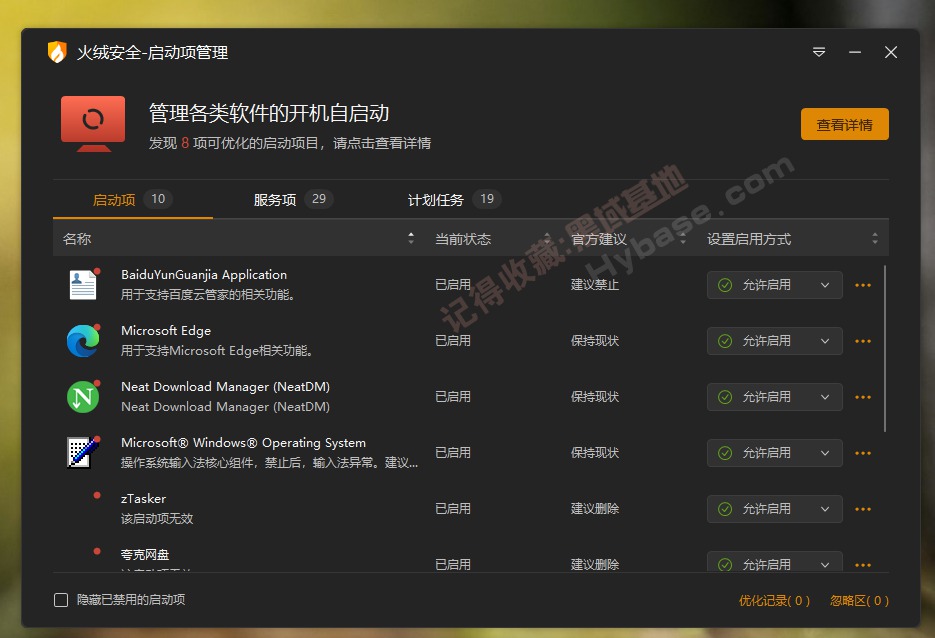Viewport: 935px width, 638px height.
Task: Toggle 隐藏已禁用的启动项 checkbox
Action: pyautogui.click(x=61, y=600)
